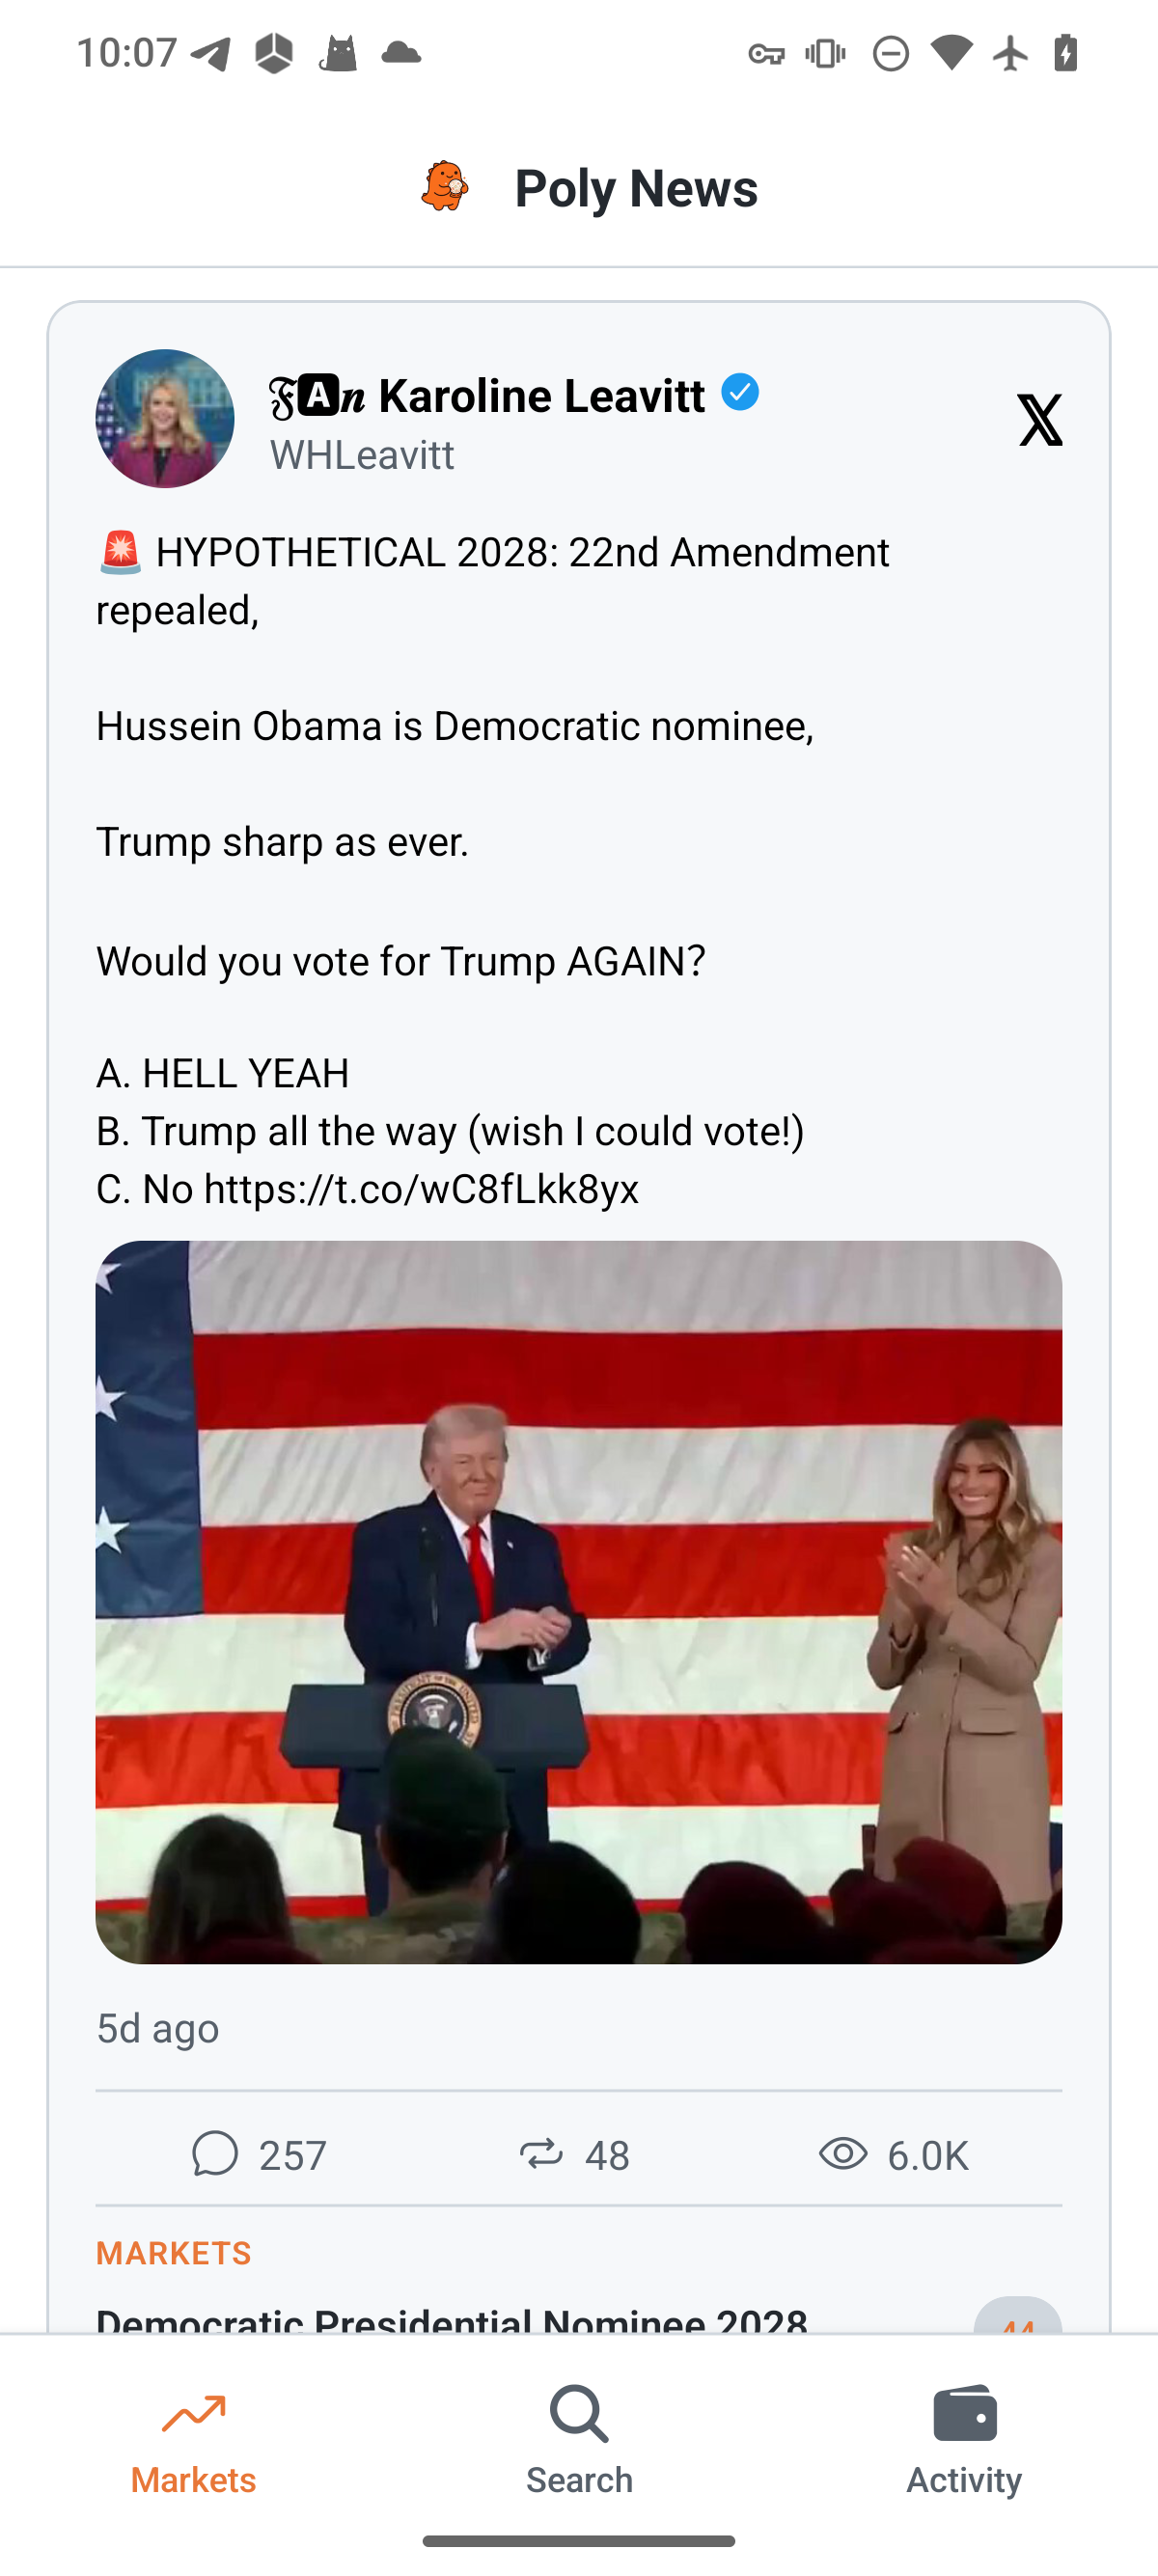Open Karoline Leavitt's profile avatar
Screen dimensions: 1158x2576
[x=165, y=418]
